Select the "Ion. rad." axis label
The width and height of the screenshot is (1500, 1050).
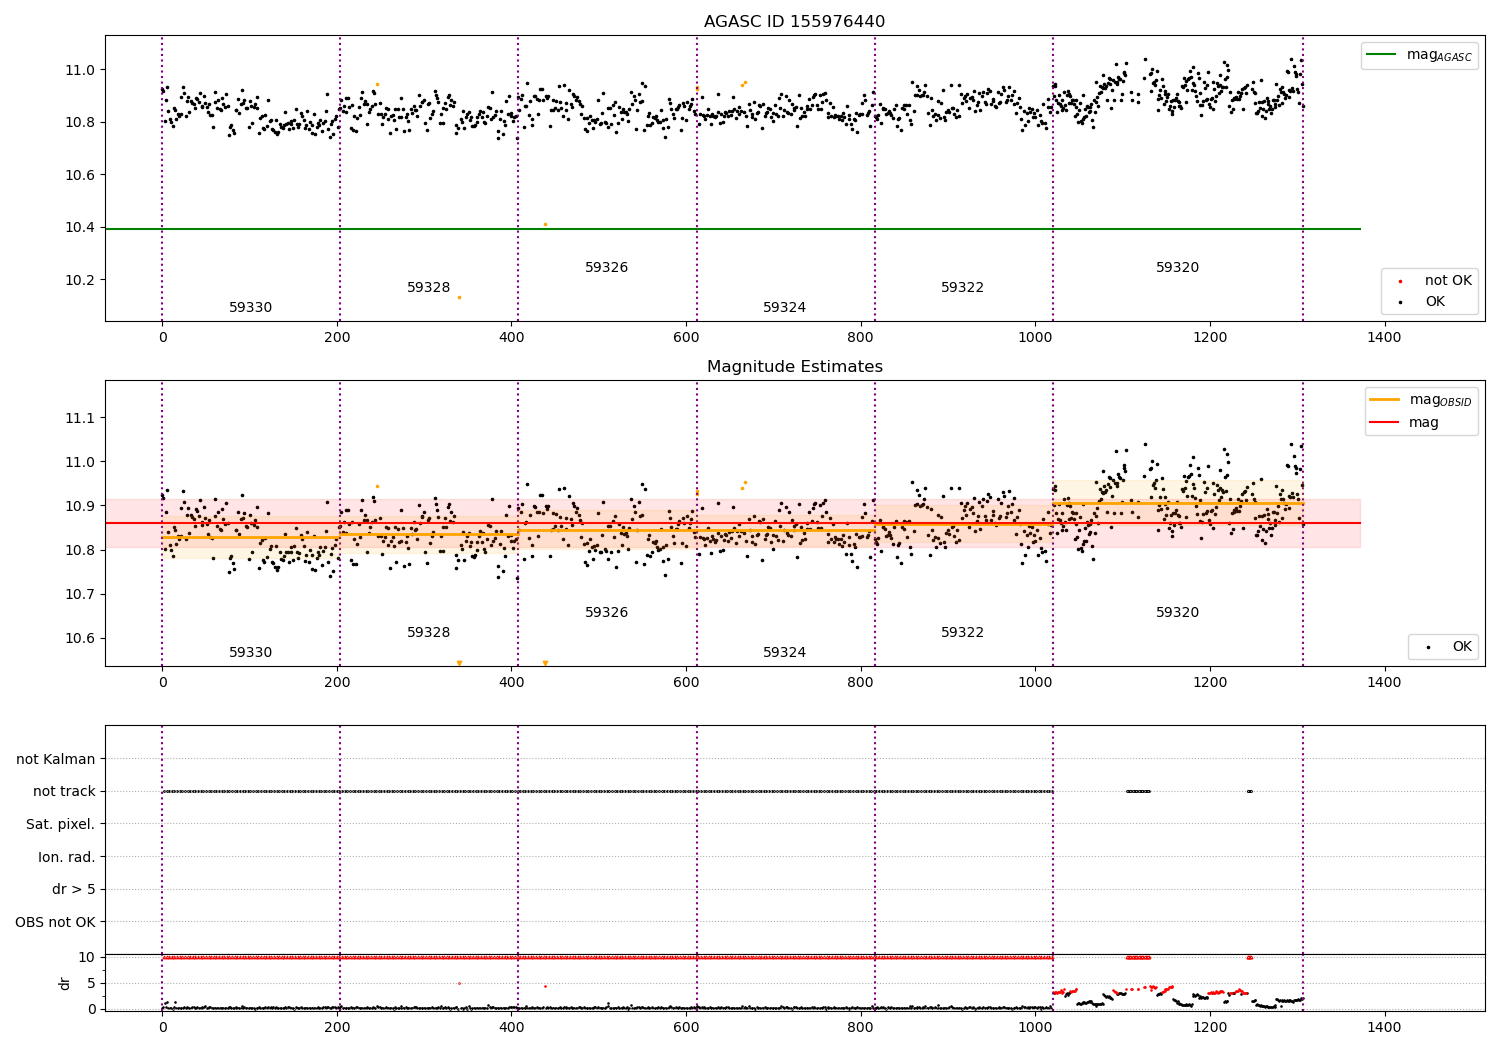point(67,857)
